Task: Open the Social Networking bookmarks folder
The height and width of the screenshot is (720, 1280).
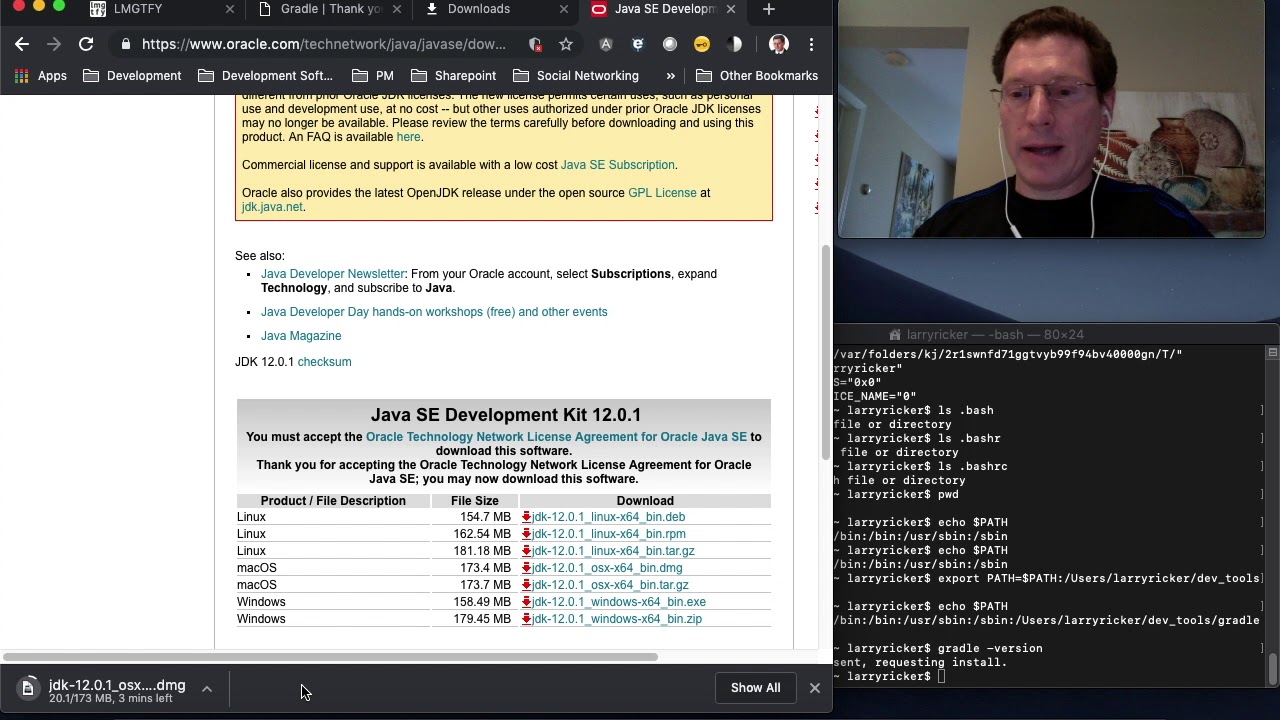Action: point(576,76)
